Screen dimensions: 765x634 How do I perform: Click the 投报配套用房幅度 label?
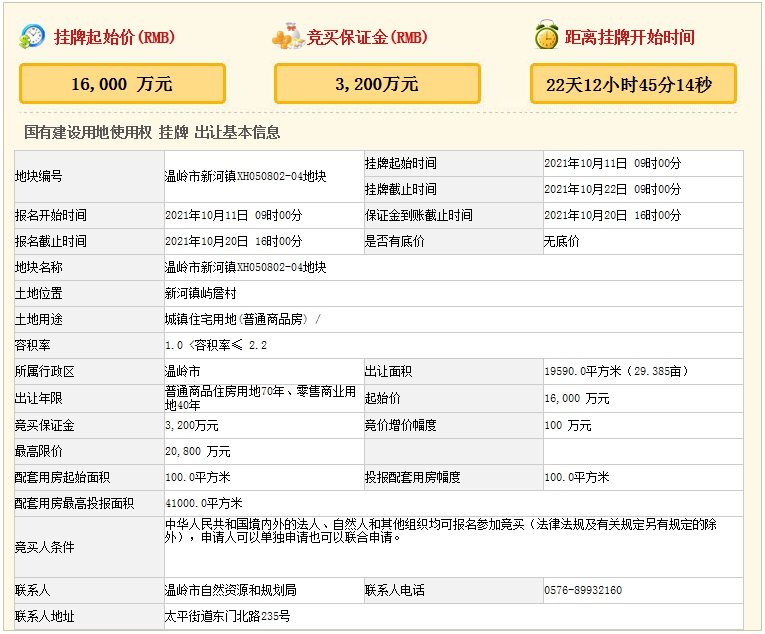tap(413, 477)
